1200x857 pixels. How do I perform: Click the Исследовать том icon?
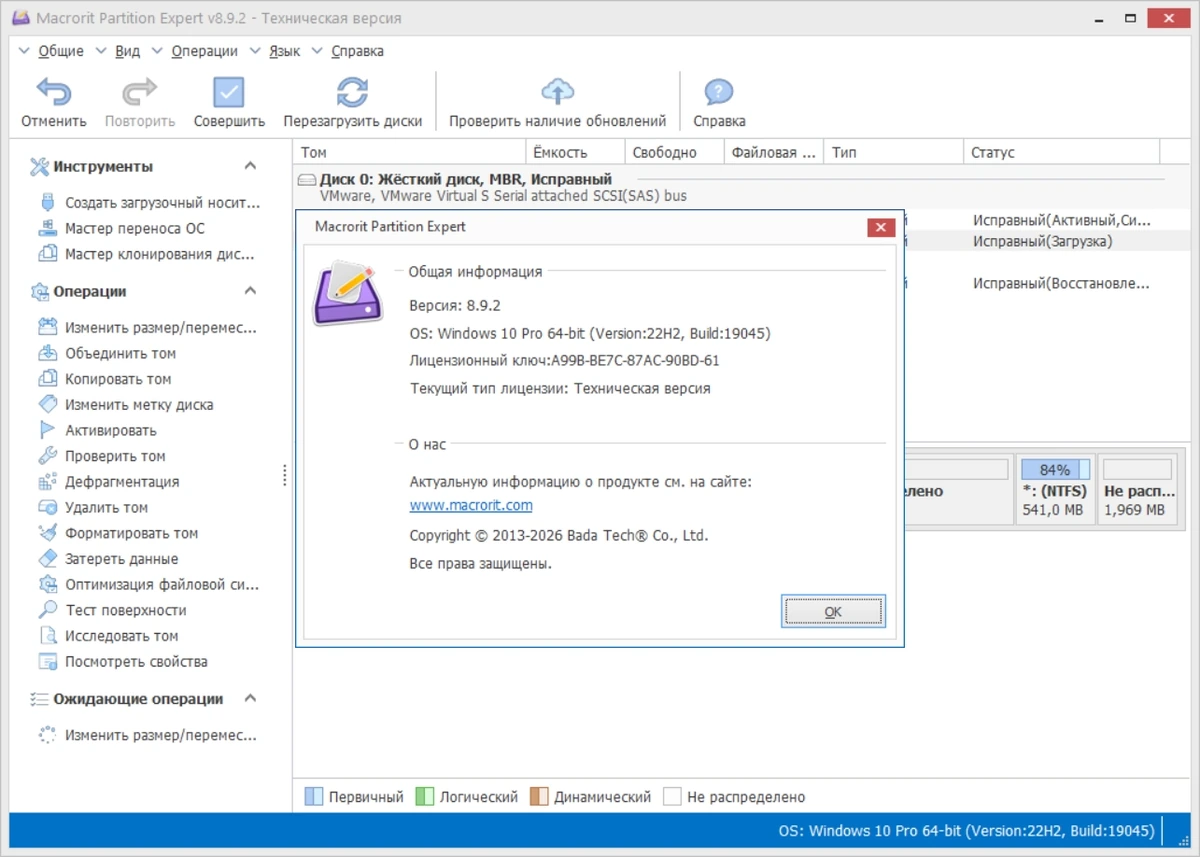pos(47,636)
